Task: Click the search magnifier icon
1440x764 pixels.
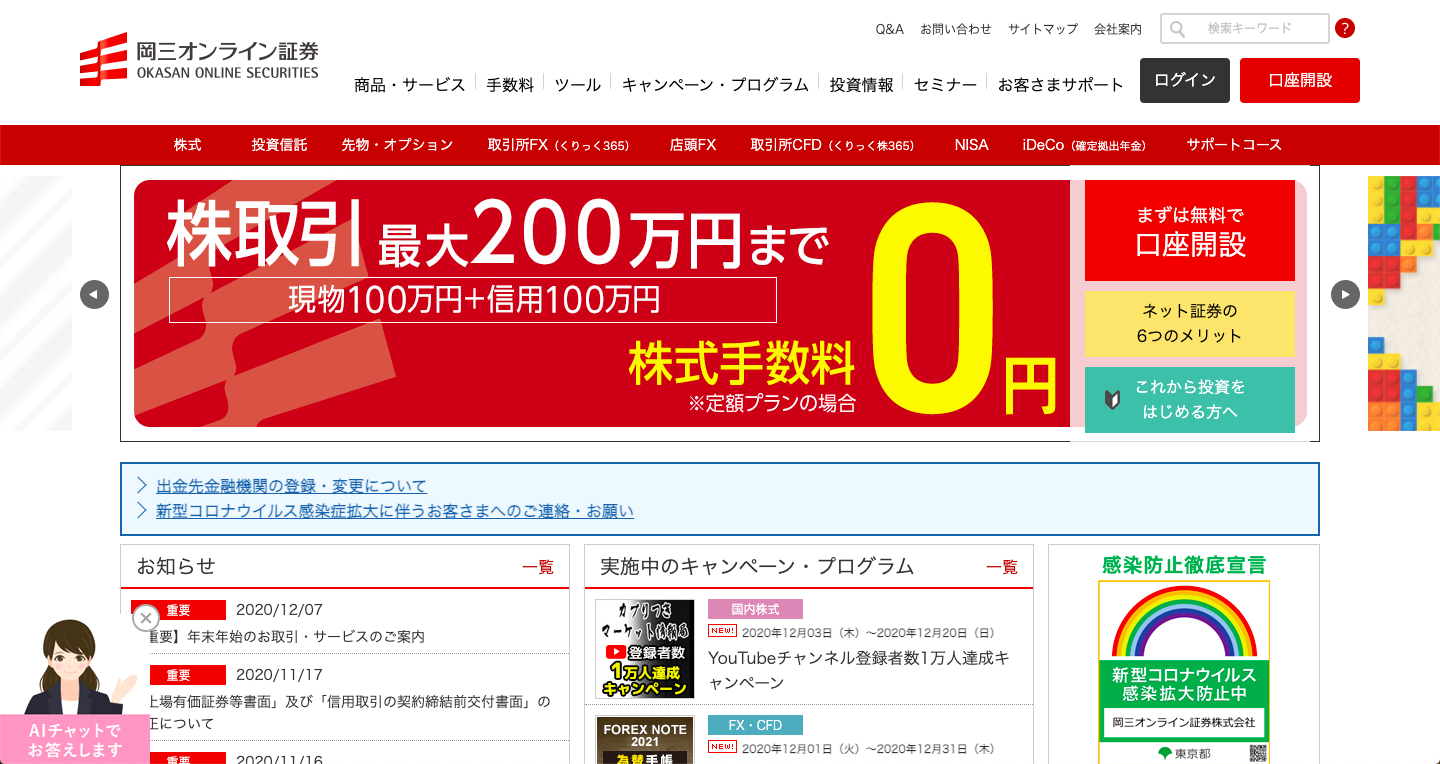Action: (x=1177, y=29)
